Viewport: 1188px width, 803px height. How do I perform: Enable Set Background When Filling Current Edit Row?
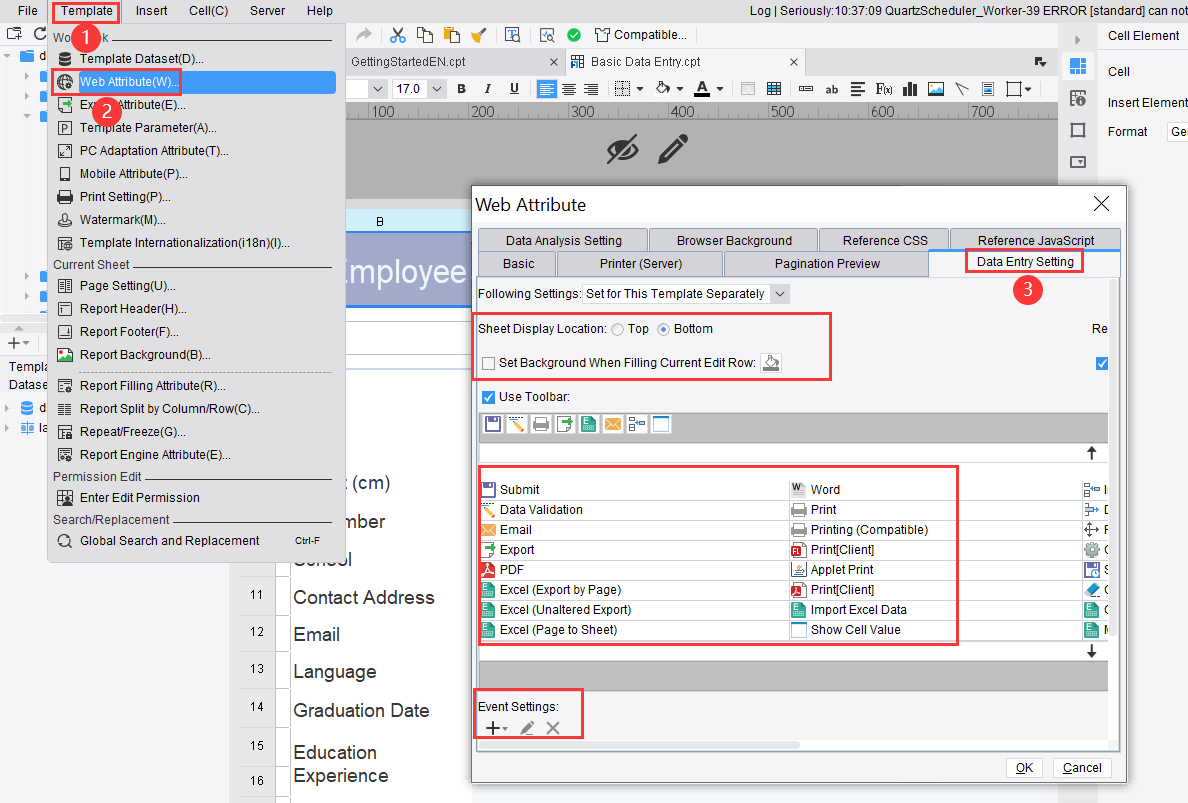tap(489, 363)
